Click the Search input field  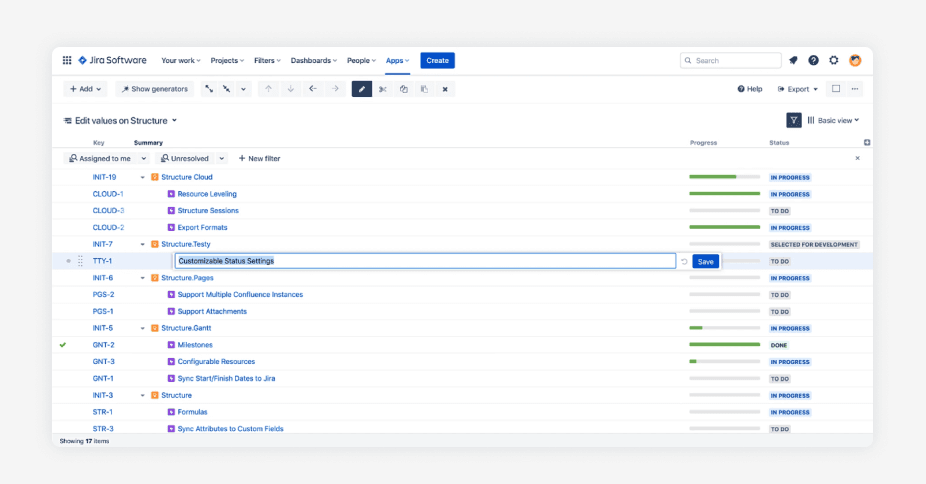pyautogui.click(x=731, y=60)
